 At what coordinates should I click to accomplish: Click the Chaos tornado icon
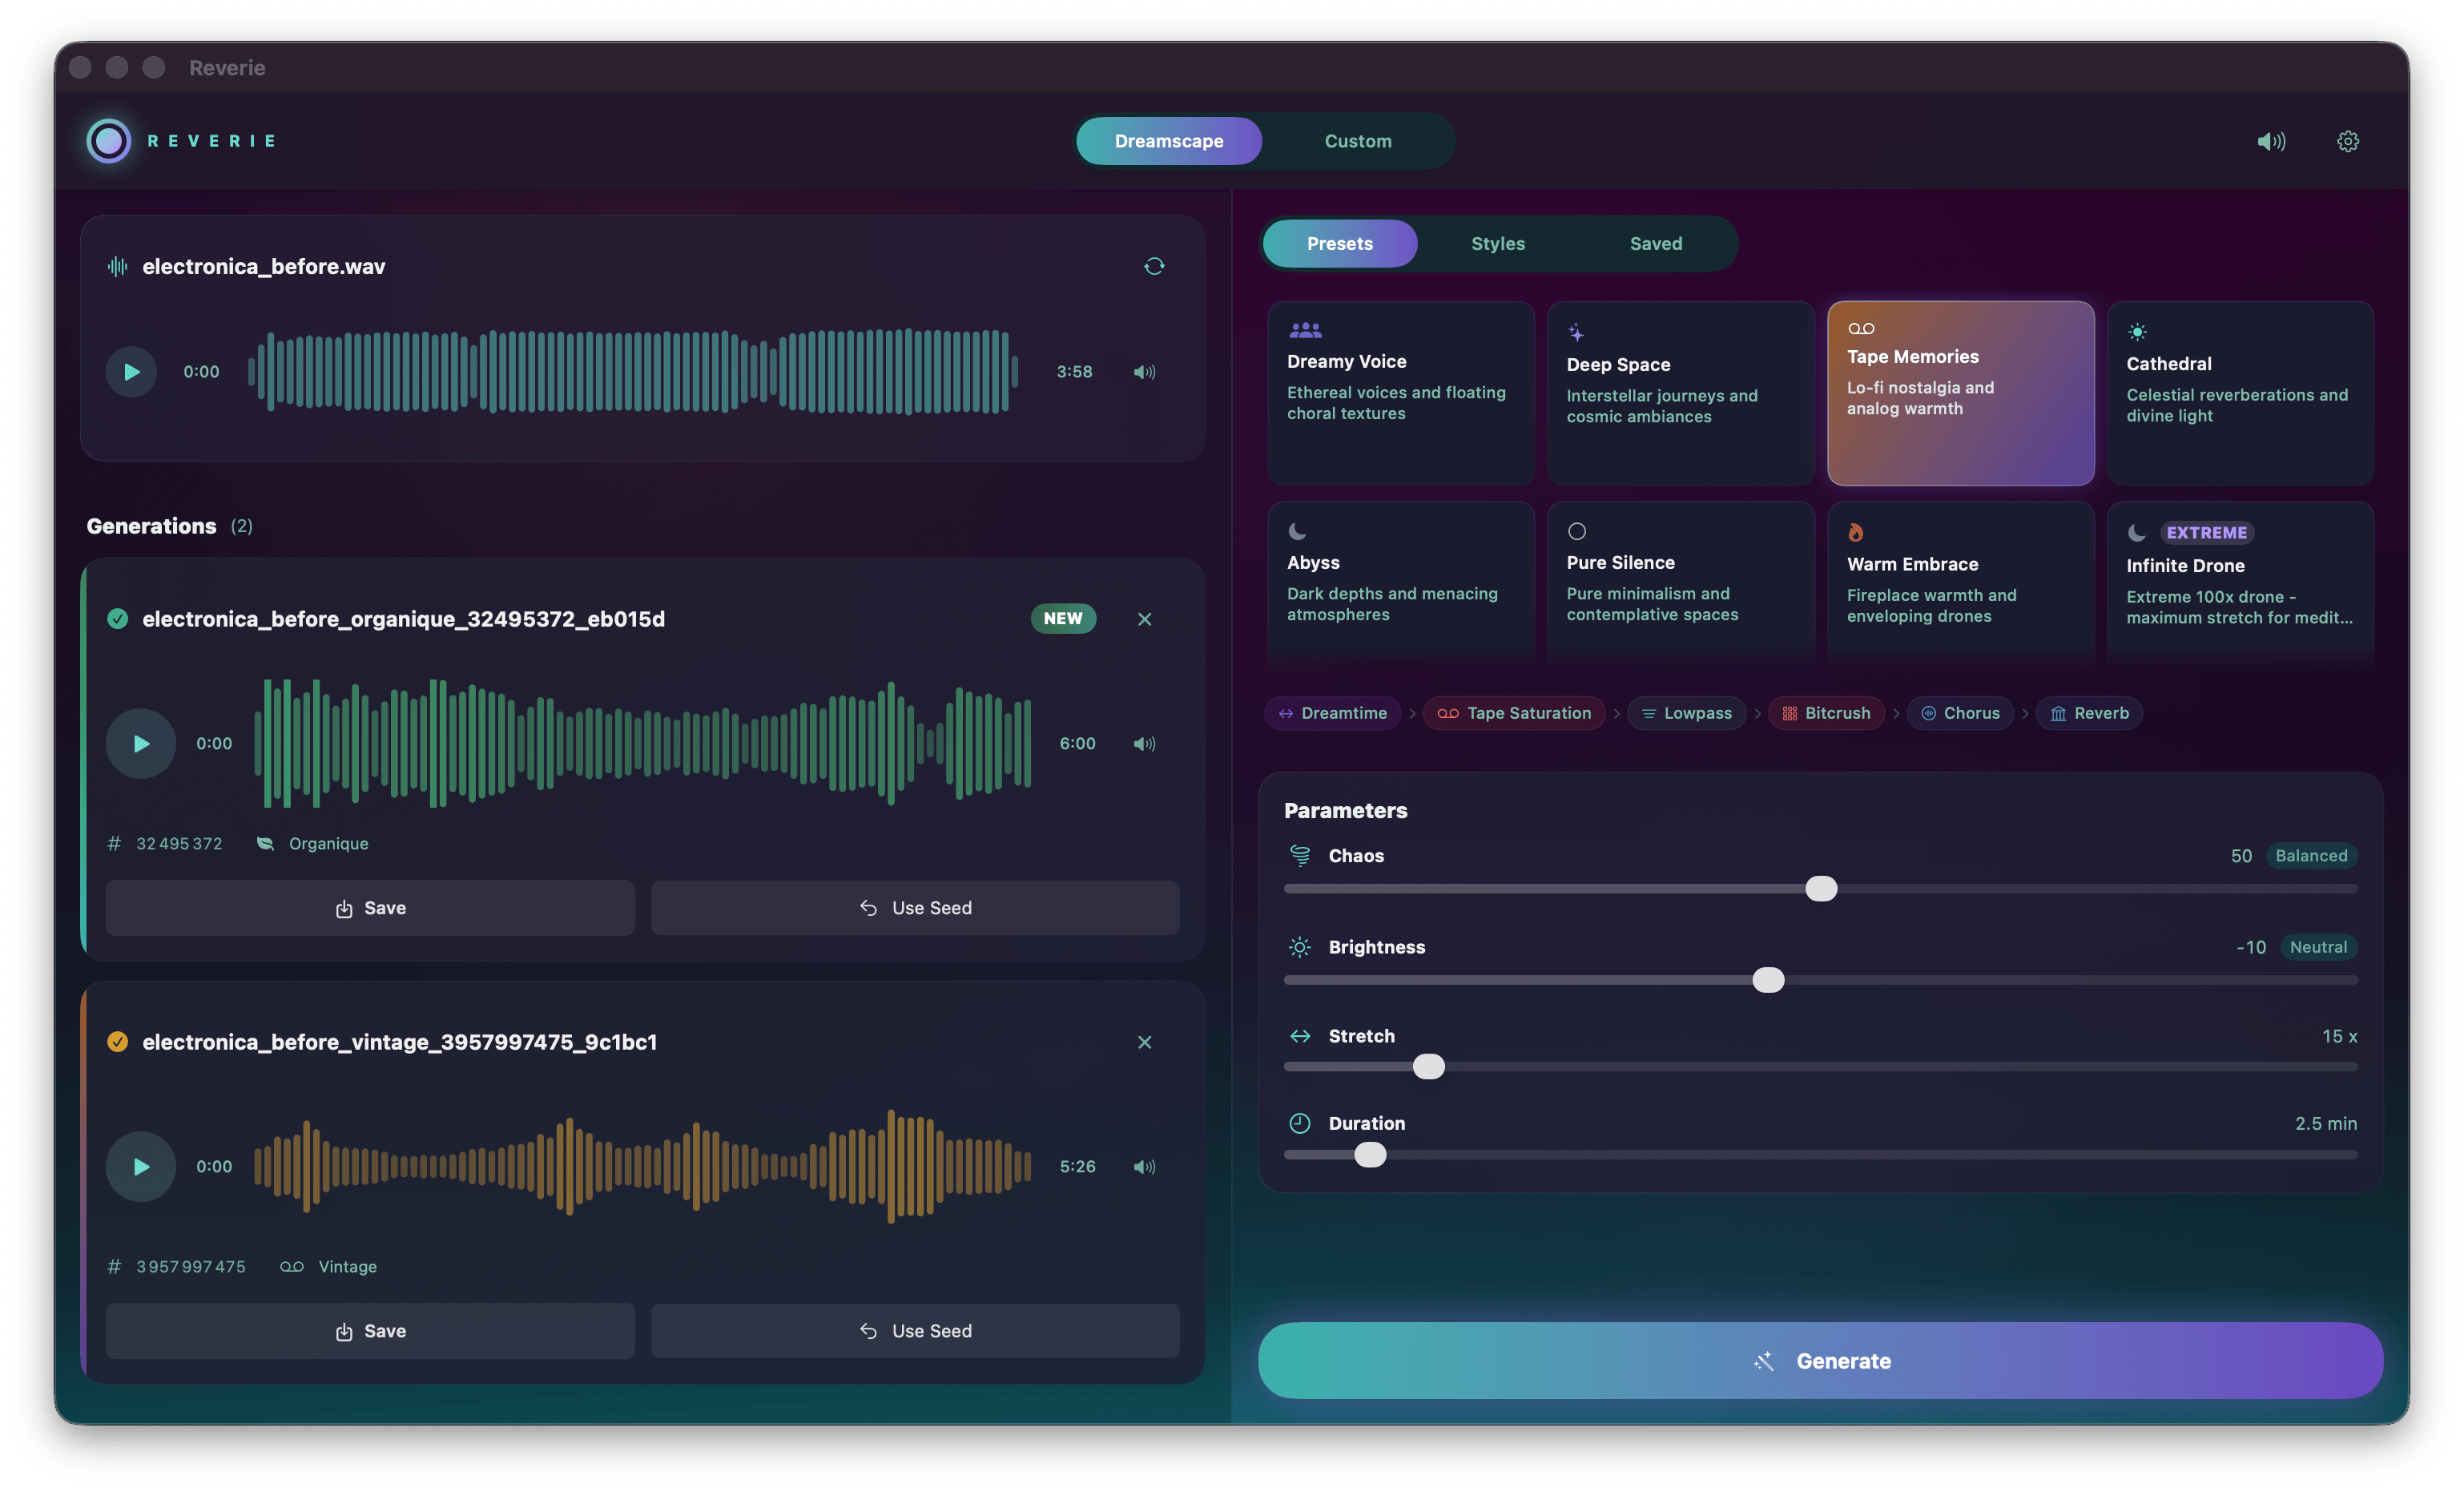click(x=1299, y=855)
